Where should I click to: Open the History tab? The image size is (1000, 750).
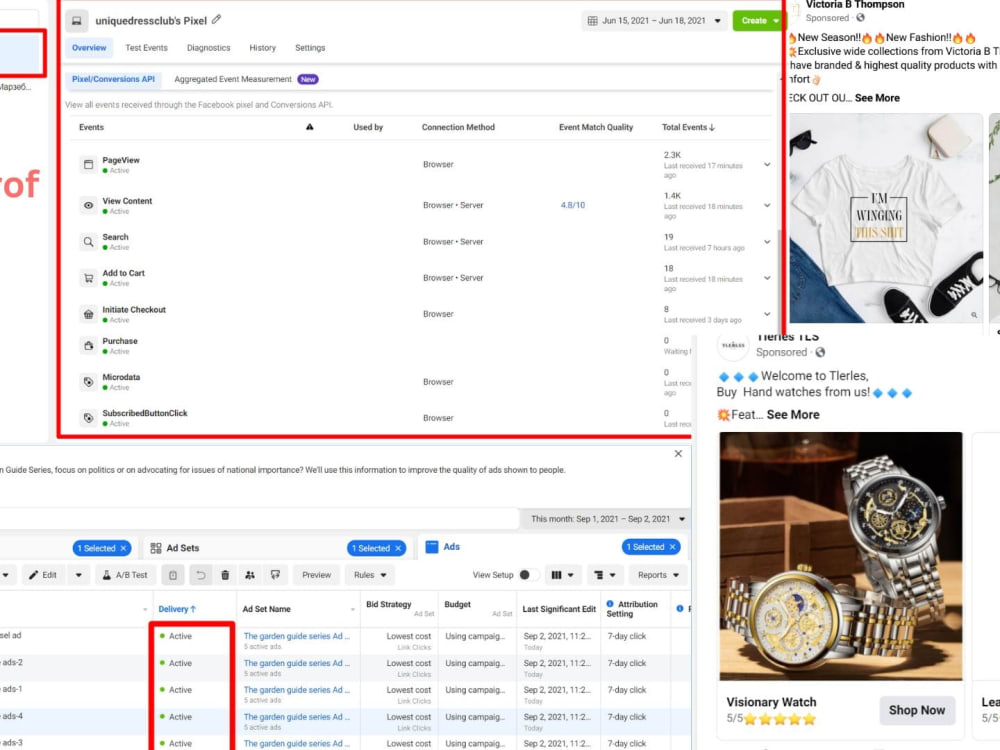point(263,48)
